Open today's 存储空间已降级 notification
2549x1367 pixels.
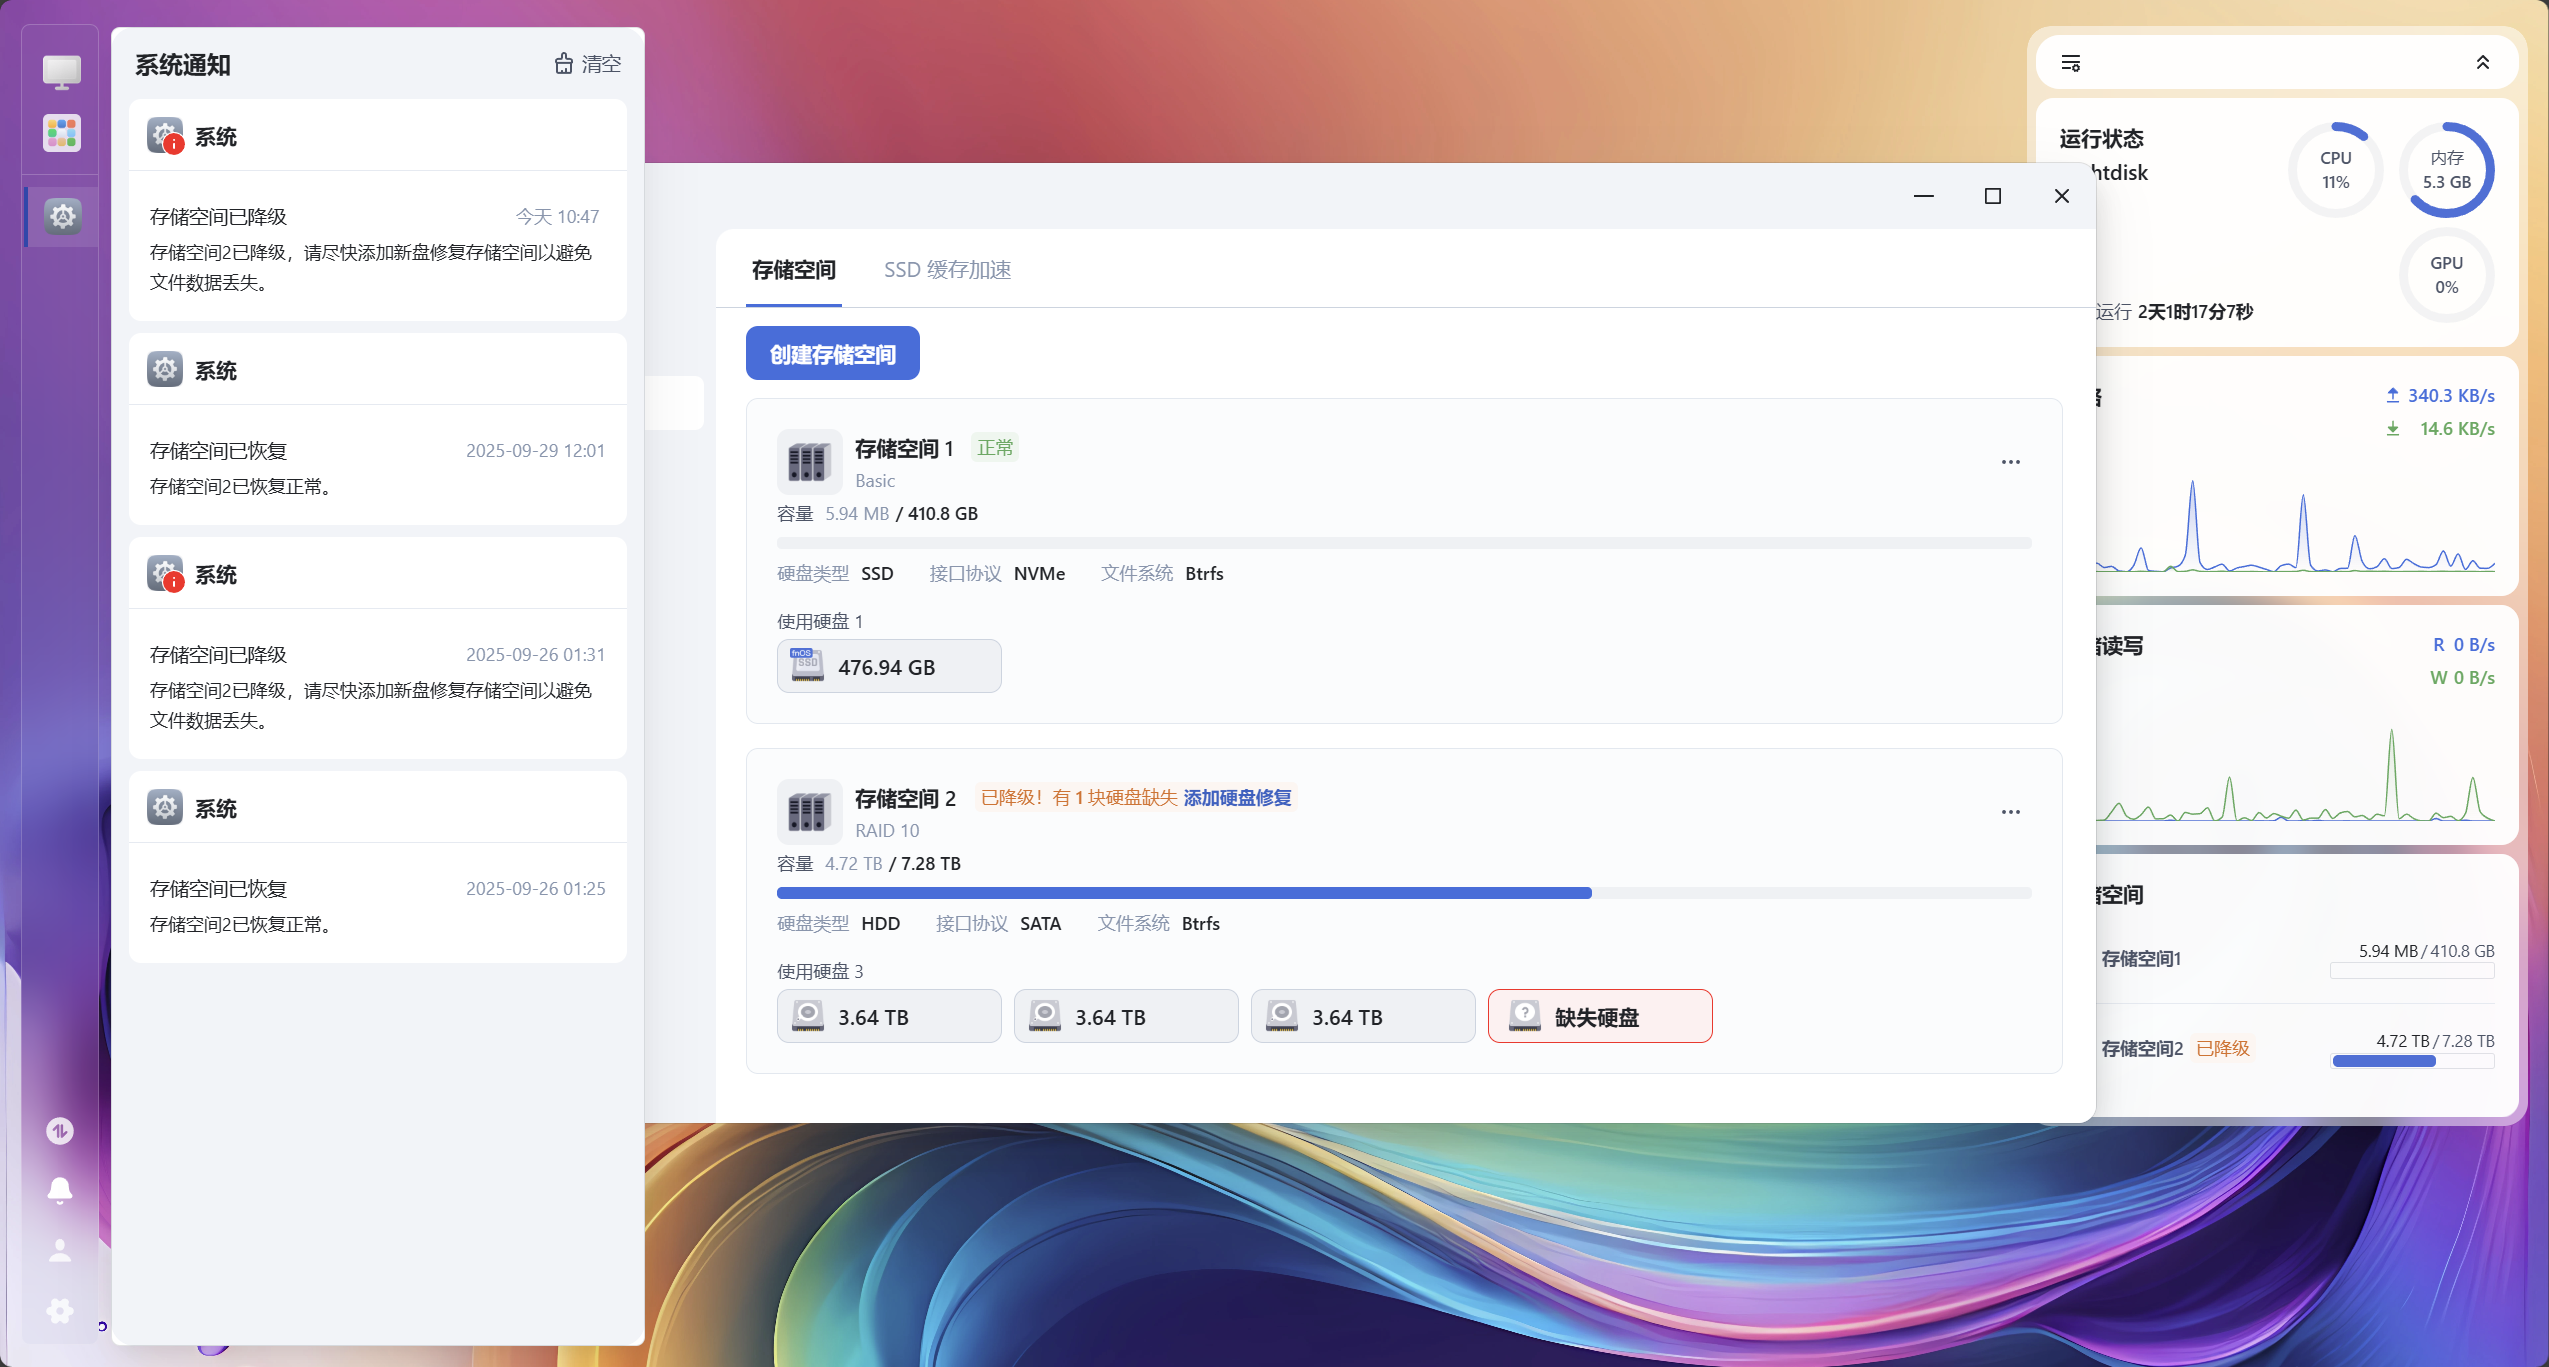point(377,249)
